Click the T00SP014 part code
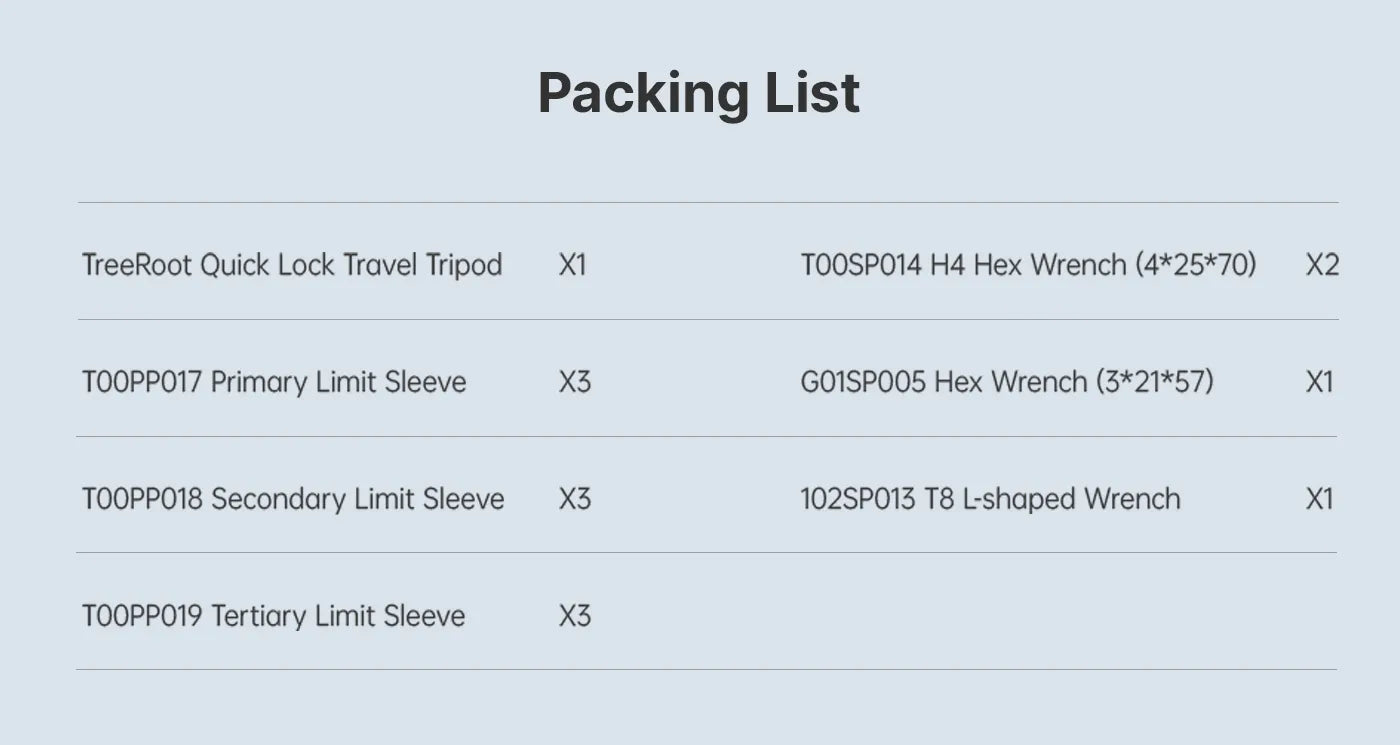This screenshot has height=745, width=1400. (861, 265)
